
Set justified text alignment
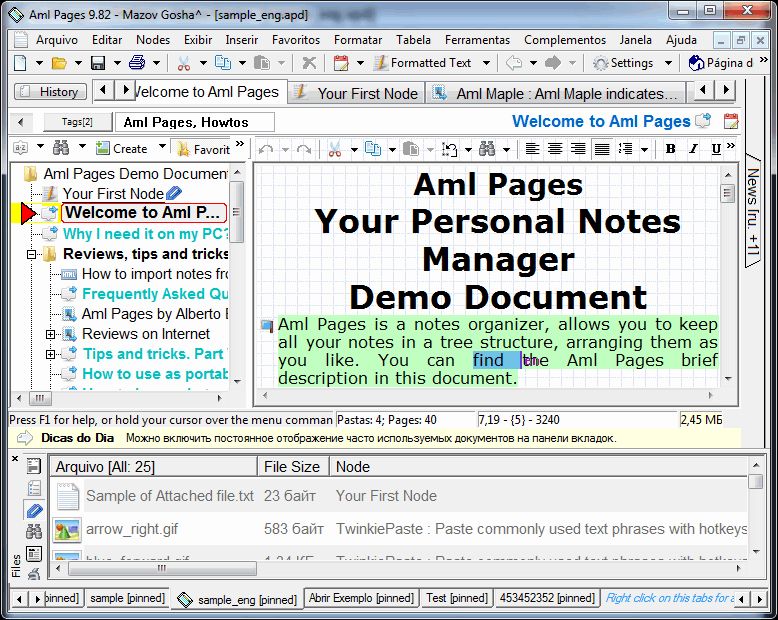[x=602, y=148]
